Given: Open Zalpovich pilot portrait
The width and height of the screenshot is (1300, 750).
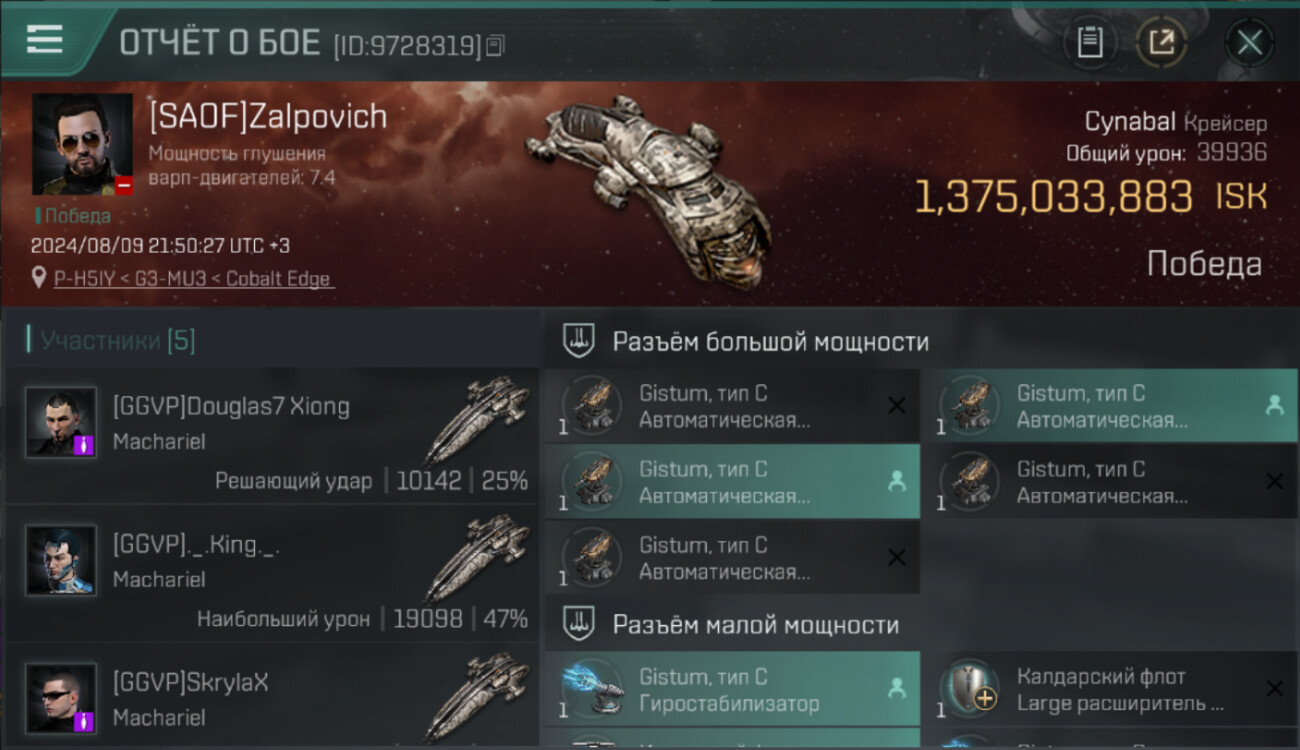Looking at the screenshot, I should click(82, 144).
